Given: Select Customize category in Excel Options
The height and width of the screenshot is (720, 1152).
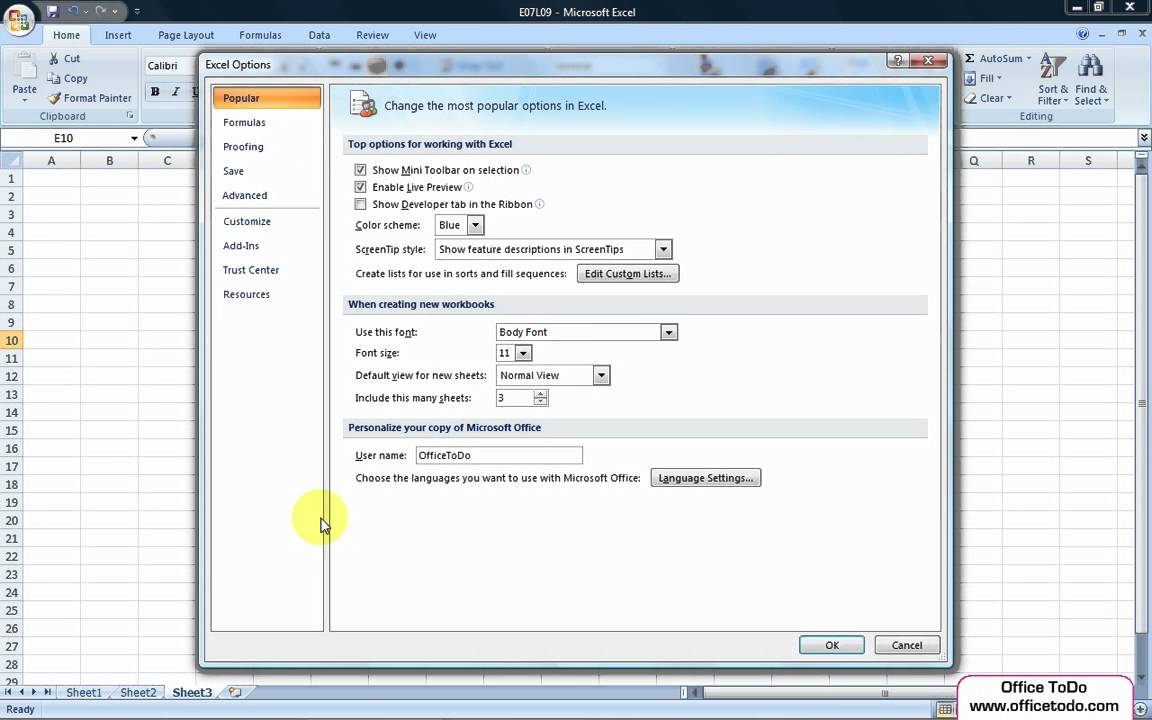Looking at the screenshot, I should coord(267,221).
